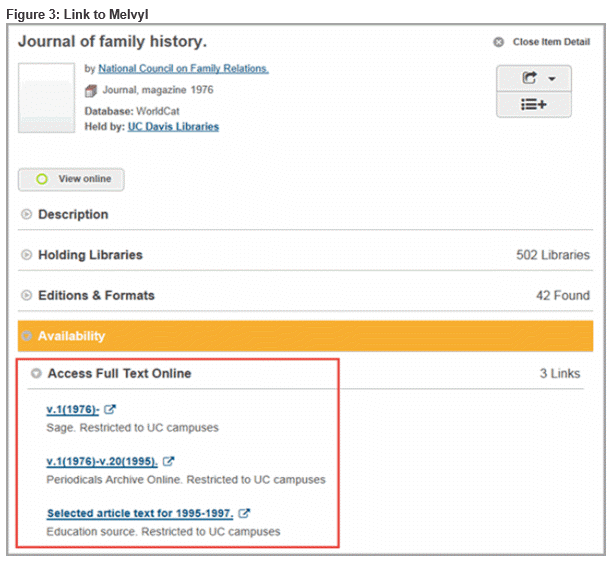The height and width of the screenshot is (561, 614).
Task: Click the '502 Libraries' count
Action: [x=553, y=255]
